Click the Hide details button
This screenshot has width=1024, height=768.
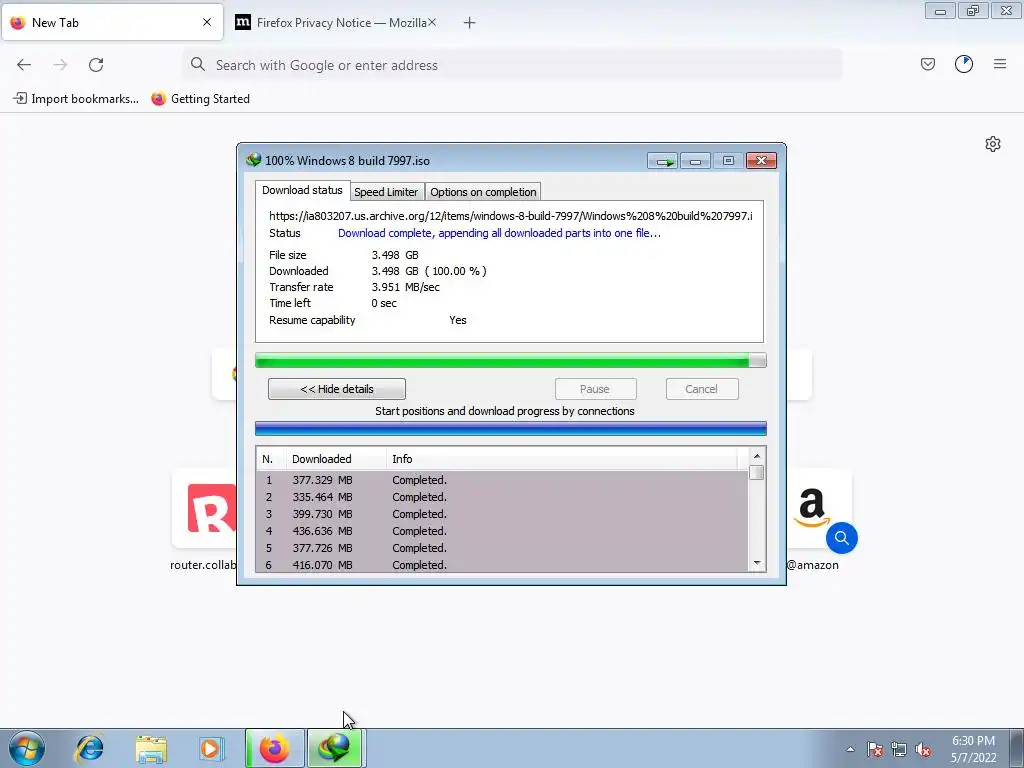click(x=336, y=389)
